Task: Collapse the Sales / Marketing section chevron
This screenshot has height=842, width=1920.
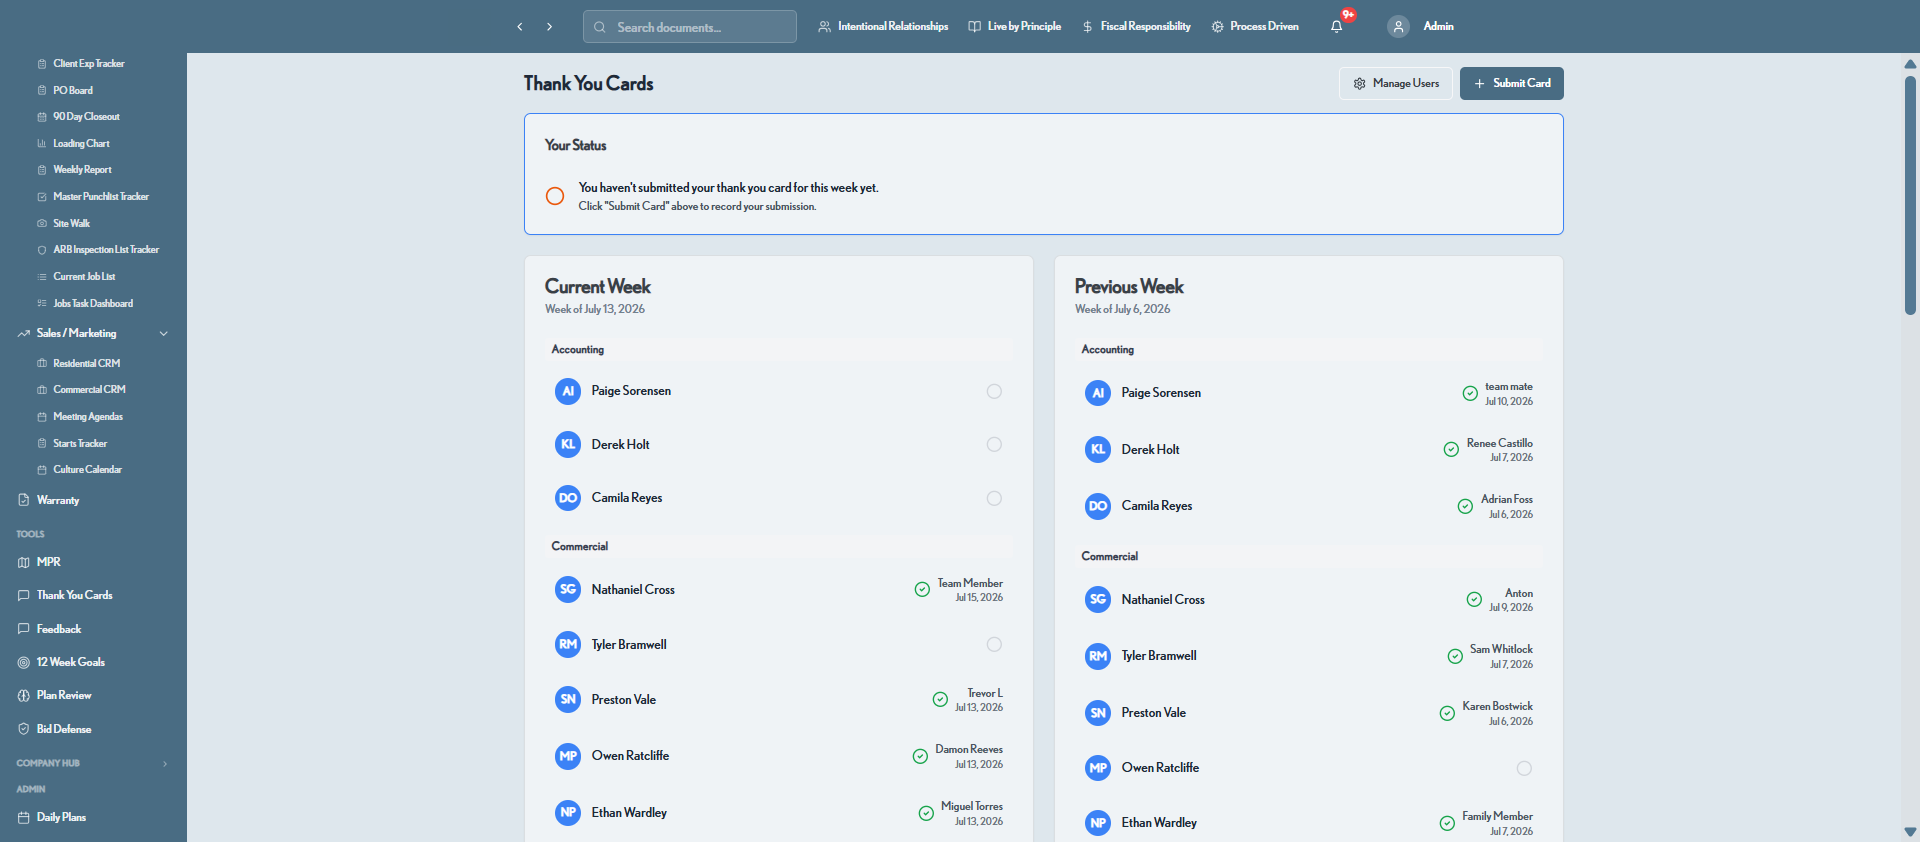Action: [164, 333]
